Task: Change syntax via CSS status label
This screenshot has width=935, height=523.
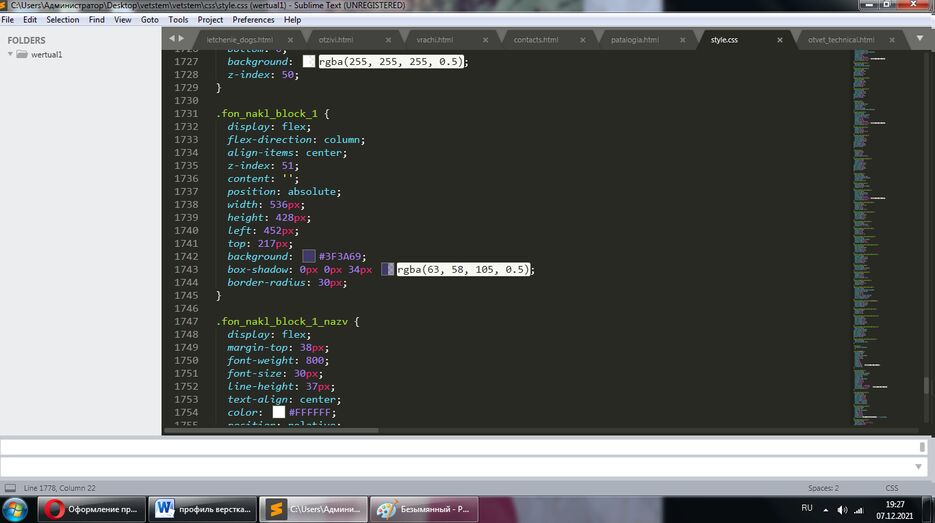Action: [x=891, y=488]
